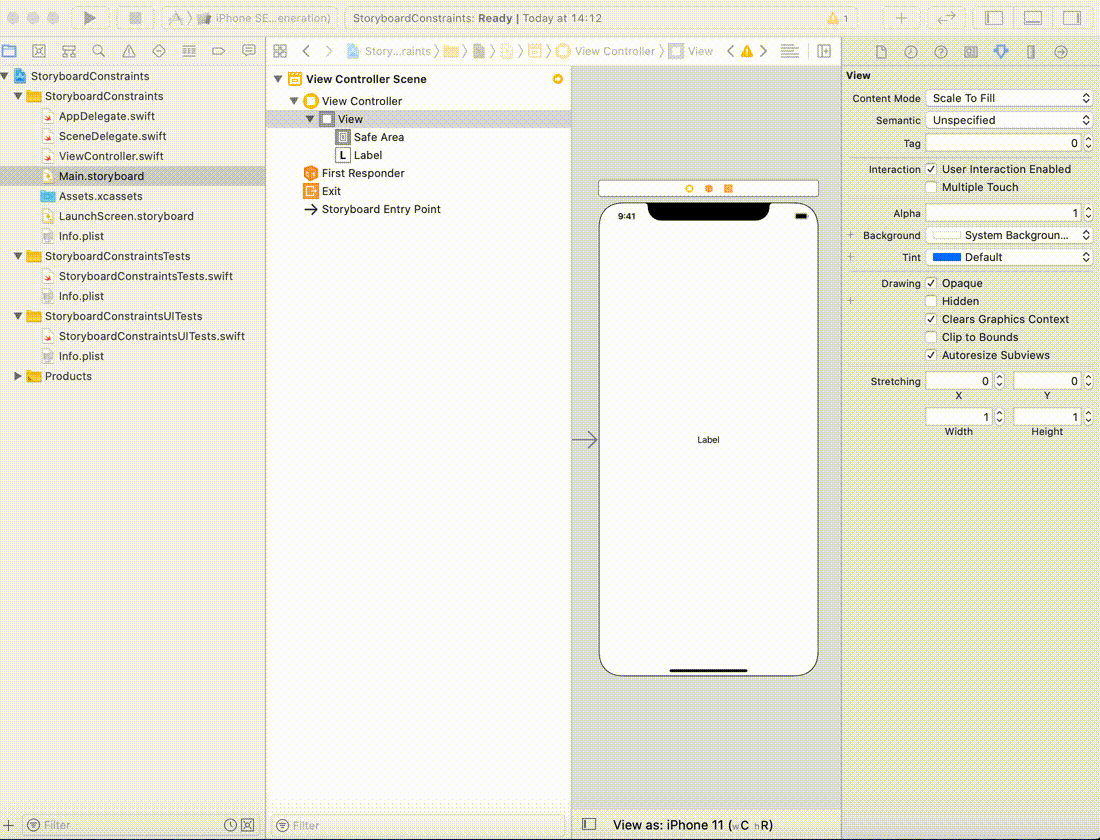Toggle Clears Graphics Context checkbox
This screenshot has height=840, width=1100.
tap(931, 319)
